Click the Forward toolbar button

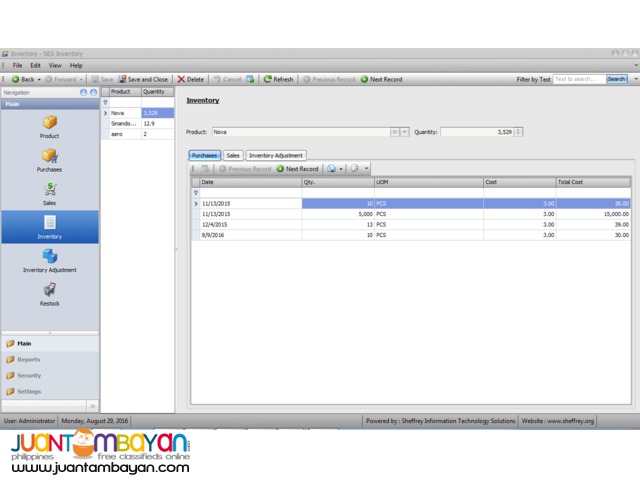click(61, 79)
